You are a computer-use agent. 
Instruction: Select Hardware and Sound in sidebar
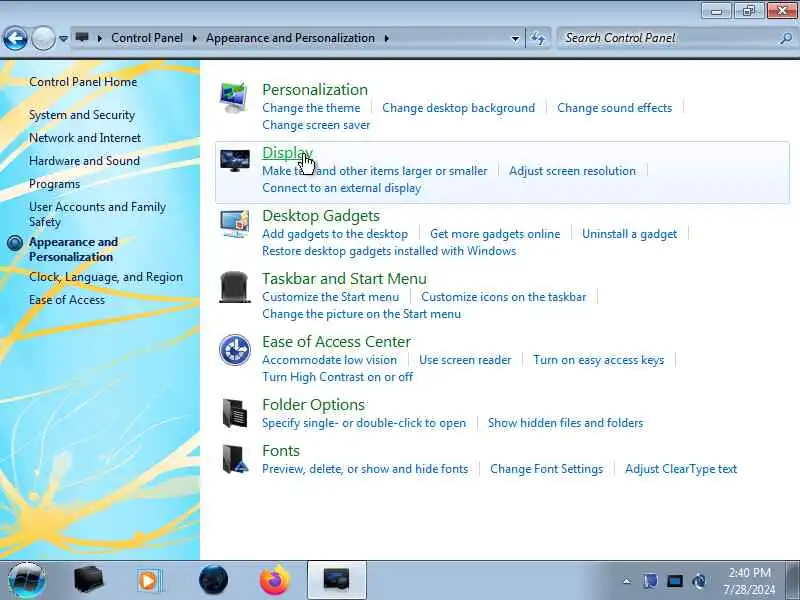[85, 161]
